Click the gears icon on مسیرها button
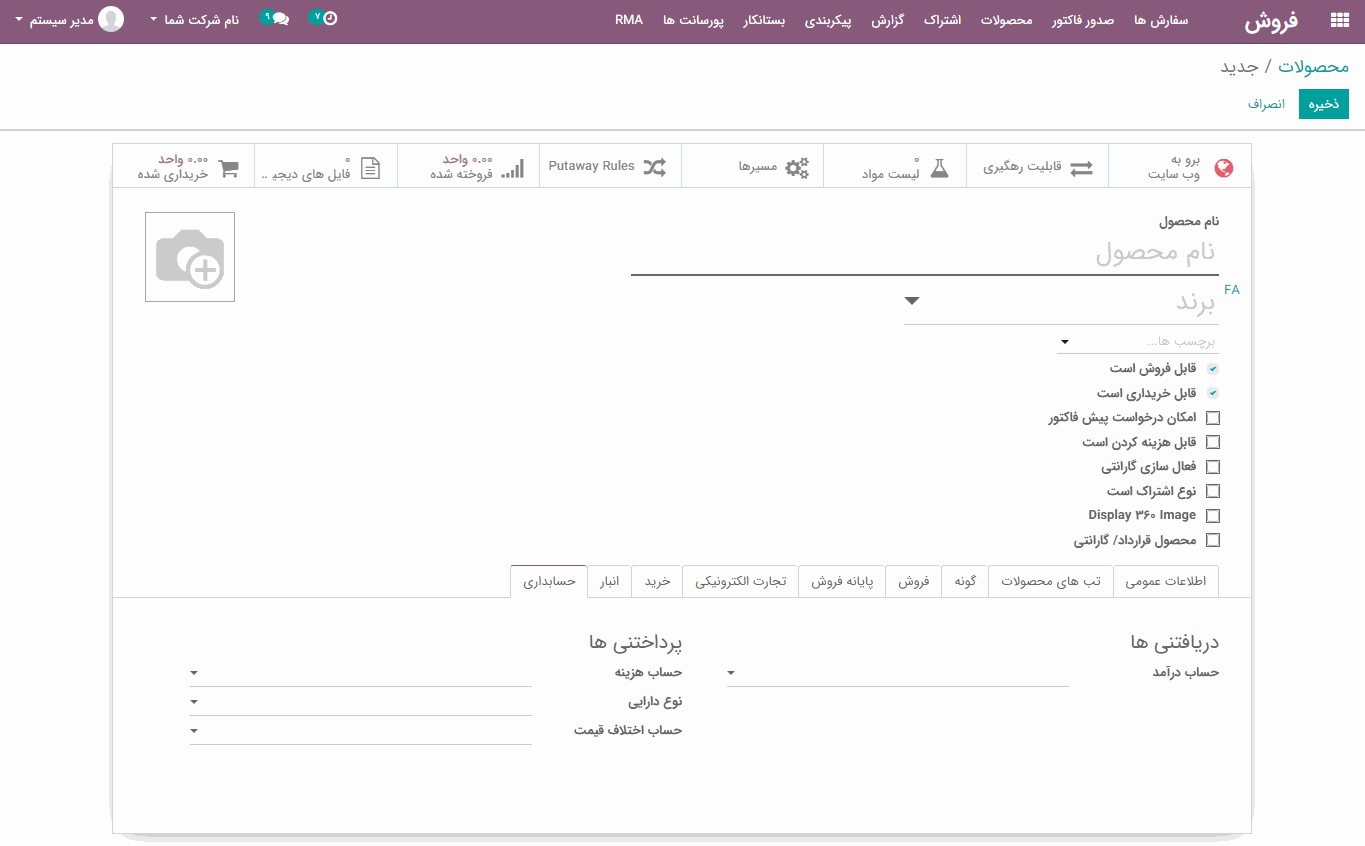1365x846 pixels. (797, 167)
